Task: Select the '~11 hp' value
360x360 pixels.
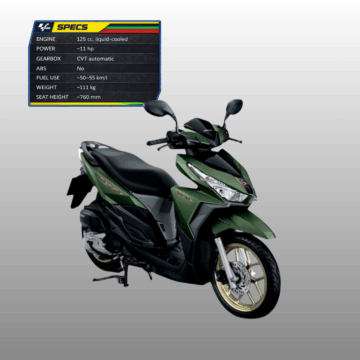Action: (x=85, y=49)
